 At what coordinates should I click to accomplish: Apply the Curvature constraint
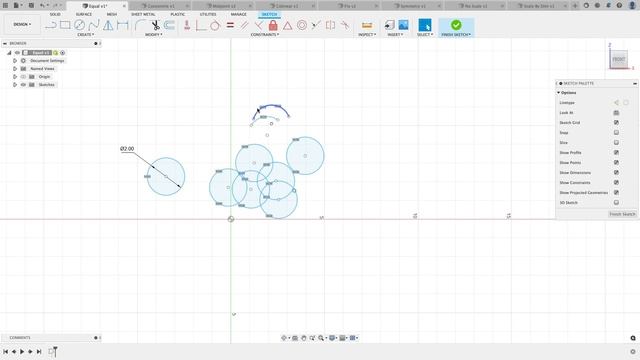click(x=345, y=25)
